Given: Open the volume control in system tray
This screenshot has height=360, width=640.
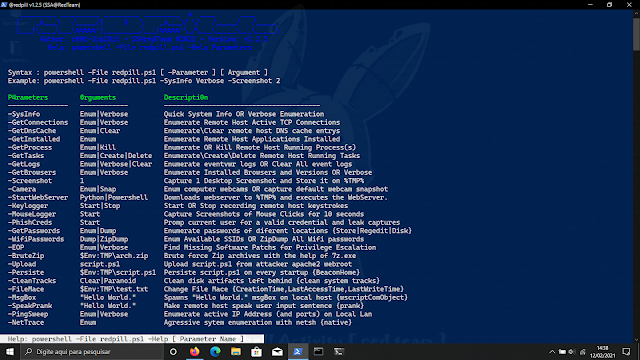Looking at the screenshot, I should pos(572,351).
